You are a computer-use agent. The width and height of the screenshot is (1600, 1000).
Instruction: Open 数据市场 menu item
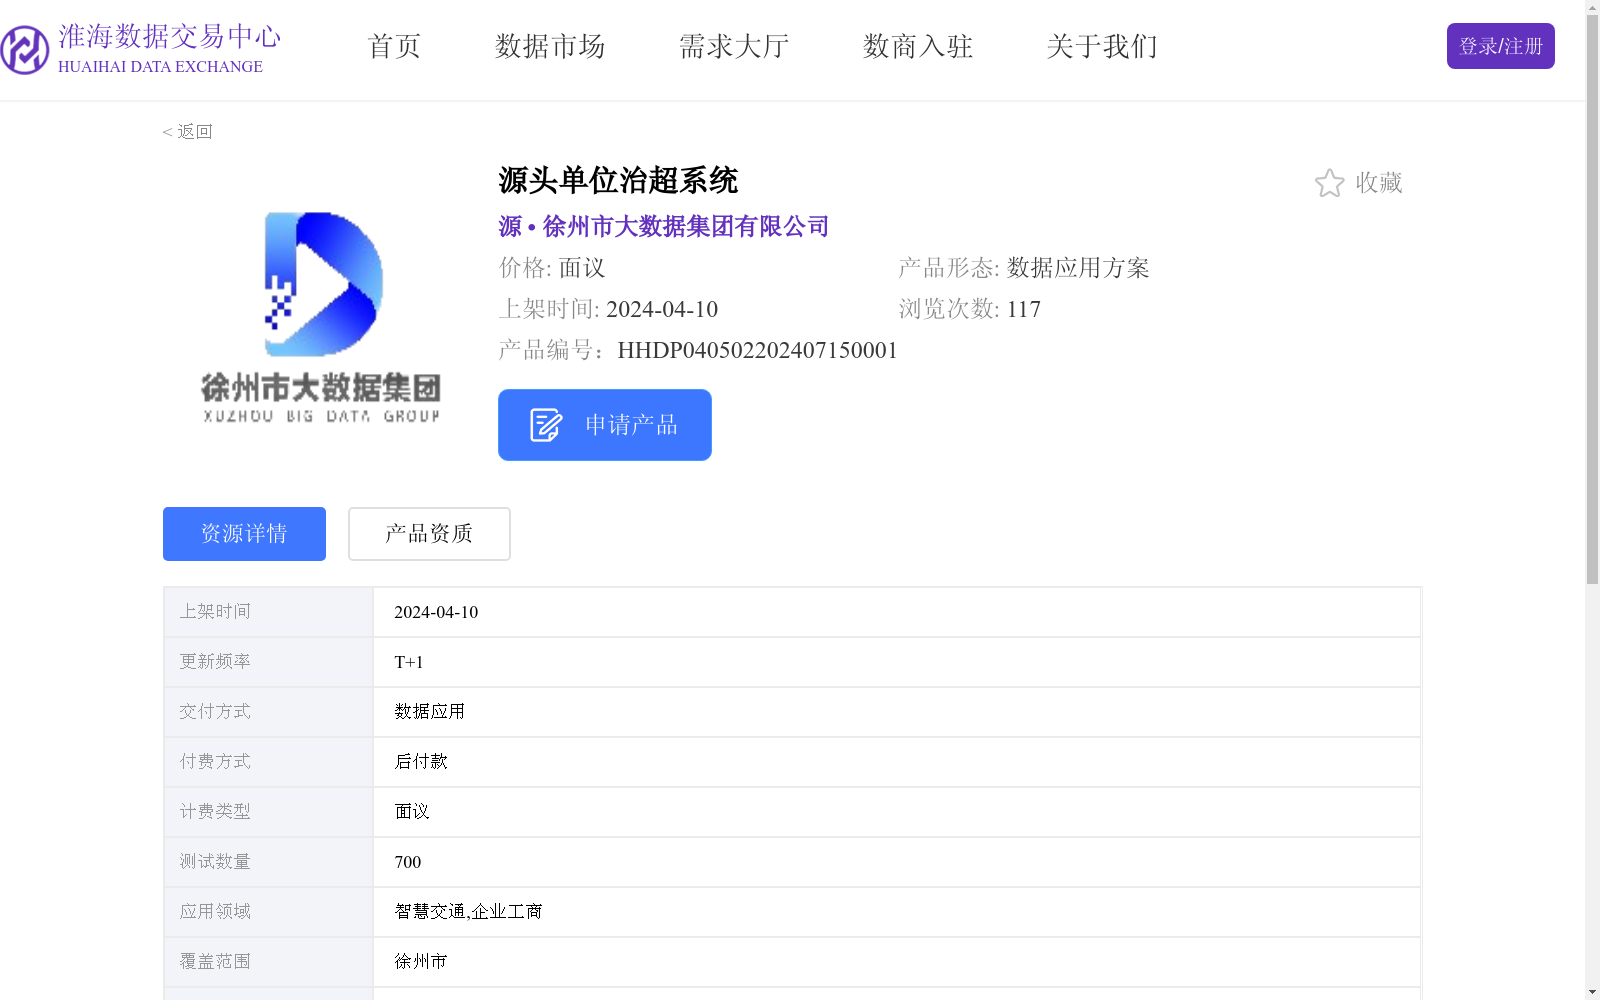550,46
